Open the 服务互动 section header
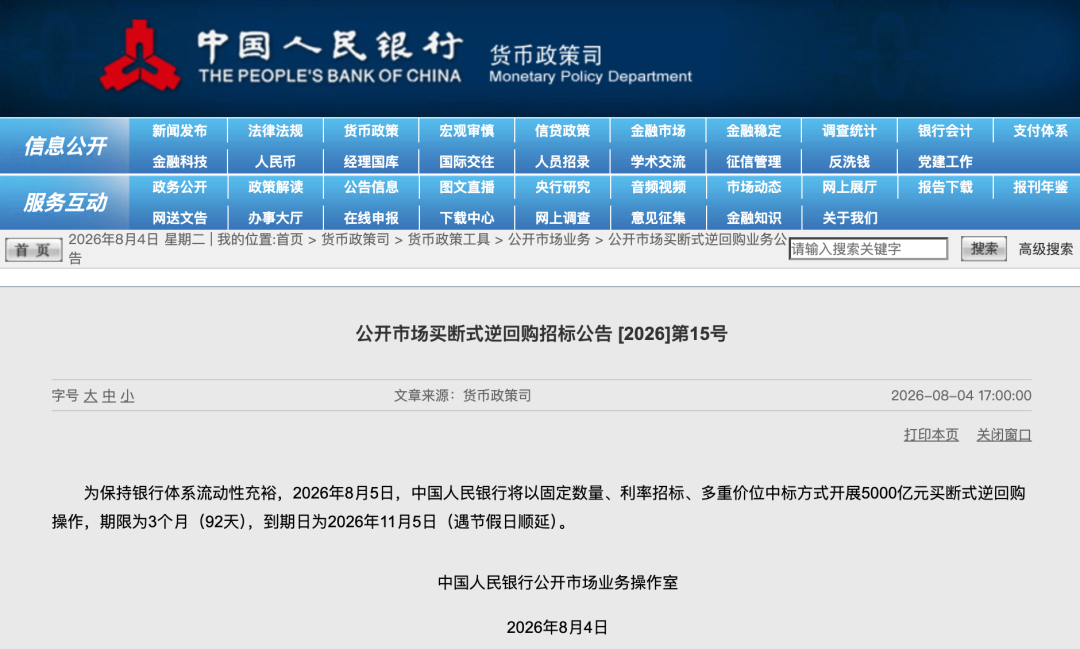Image resolution: width=1080 pixels, height=649 pixels. pos(65,202)
